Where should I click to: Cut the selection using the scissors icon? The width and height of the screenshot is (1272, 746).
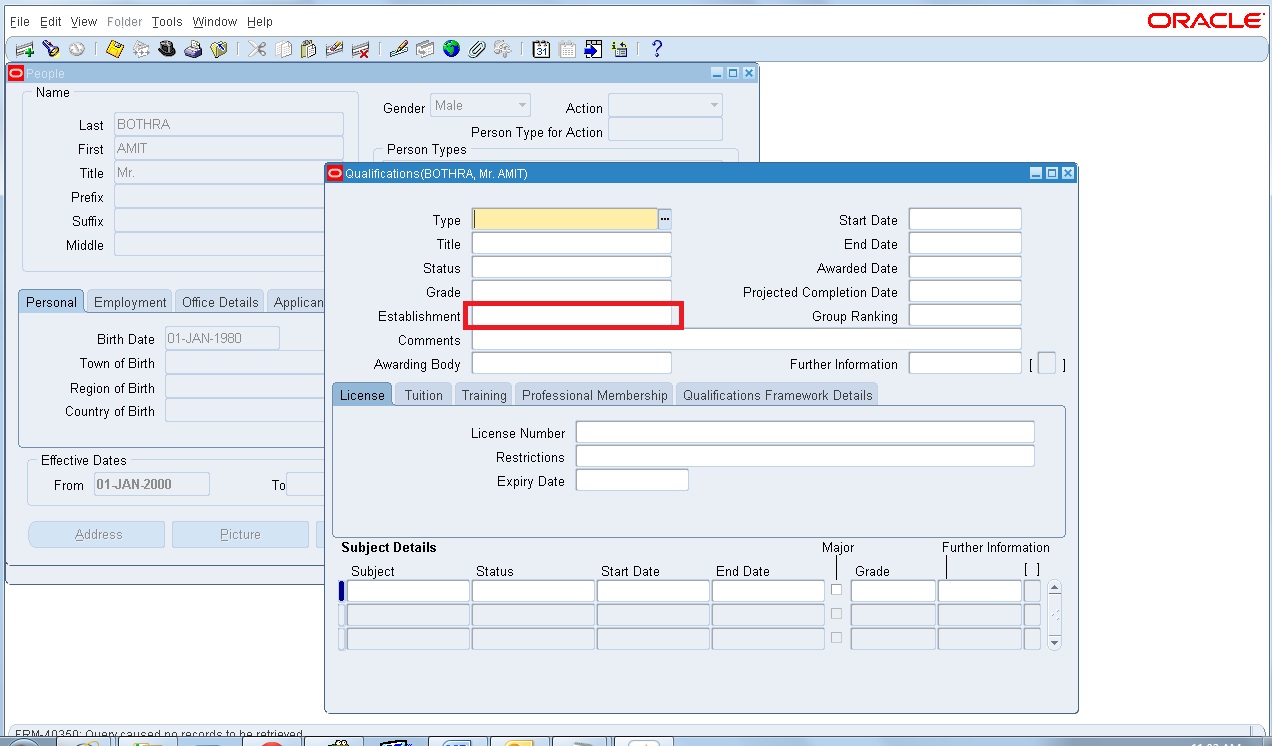256,48
